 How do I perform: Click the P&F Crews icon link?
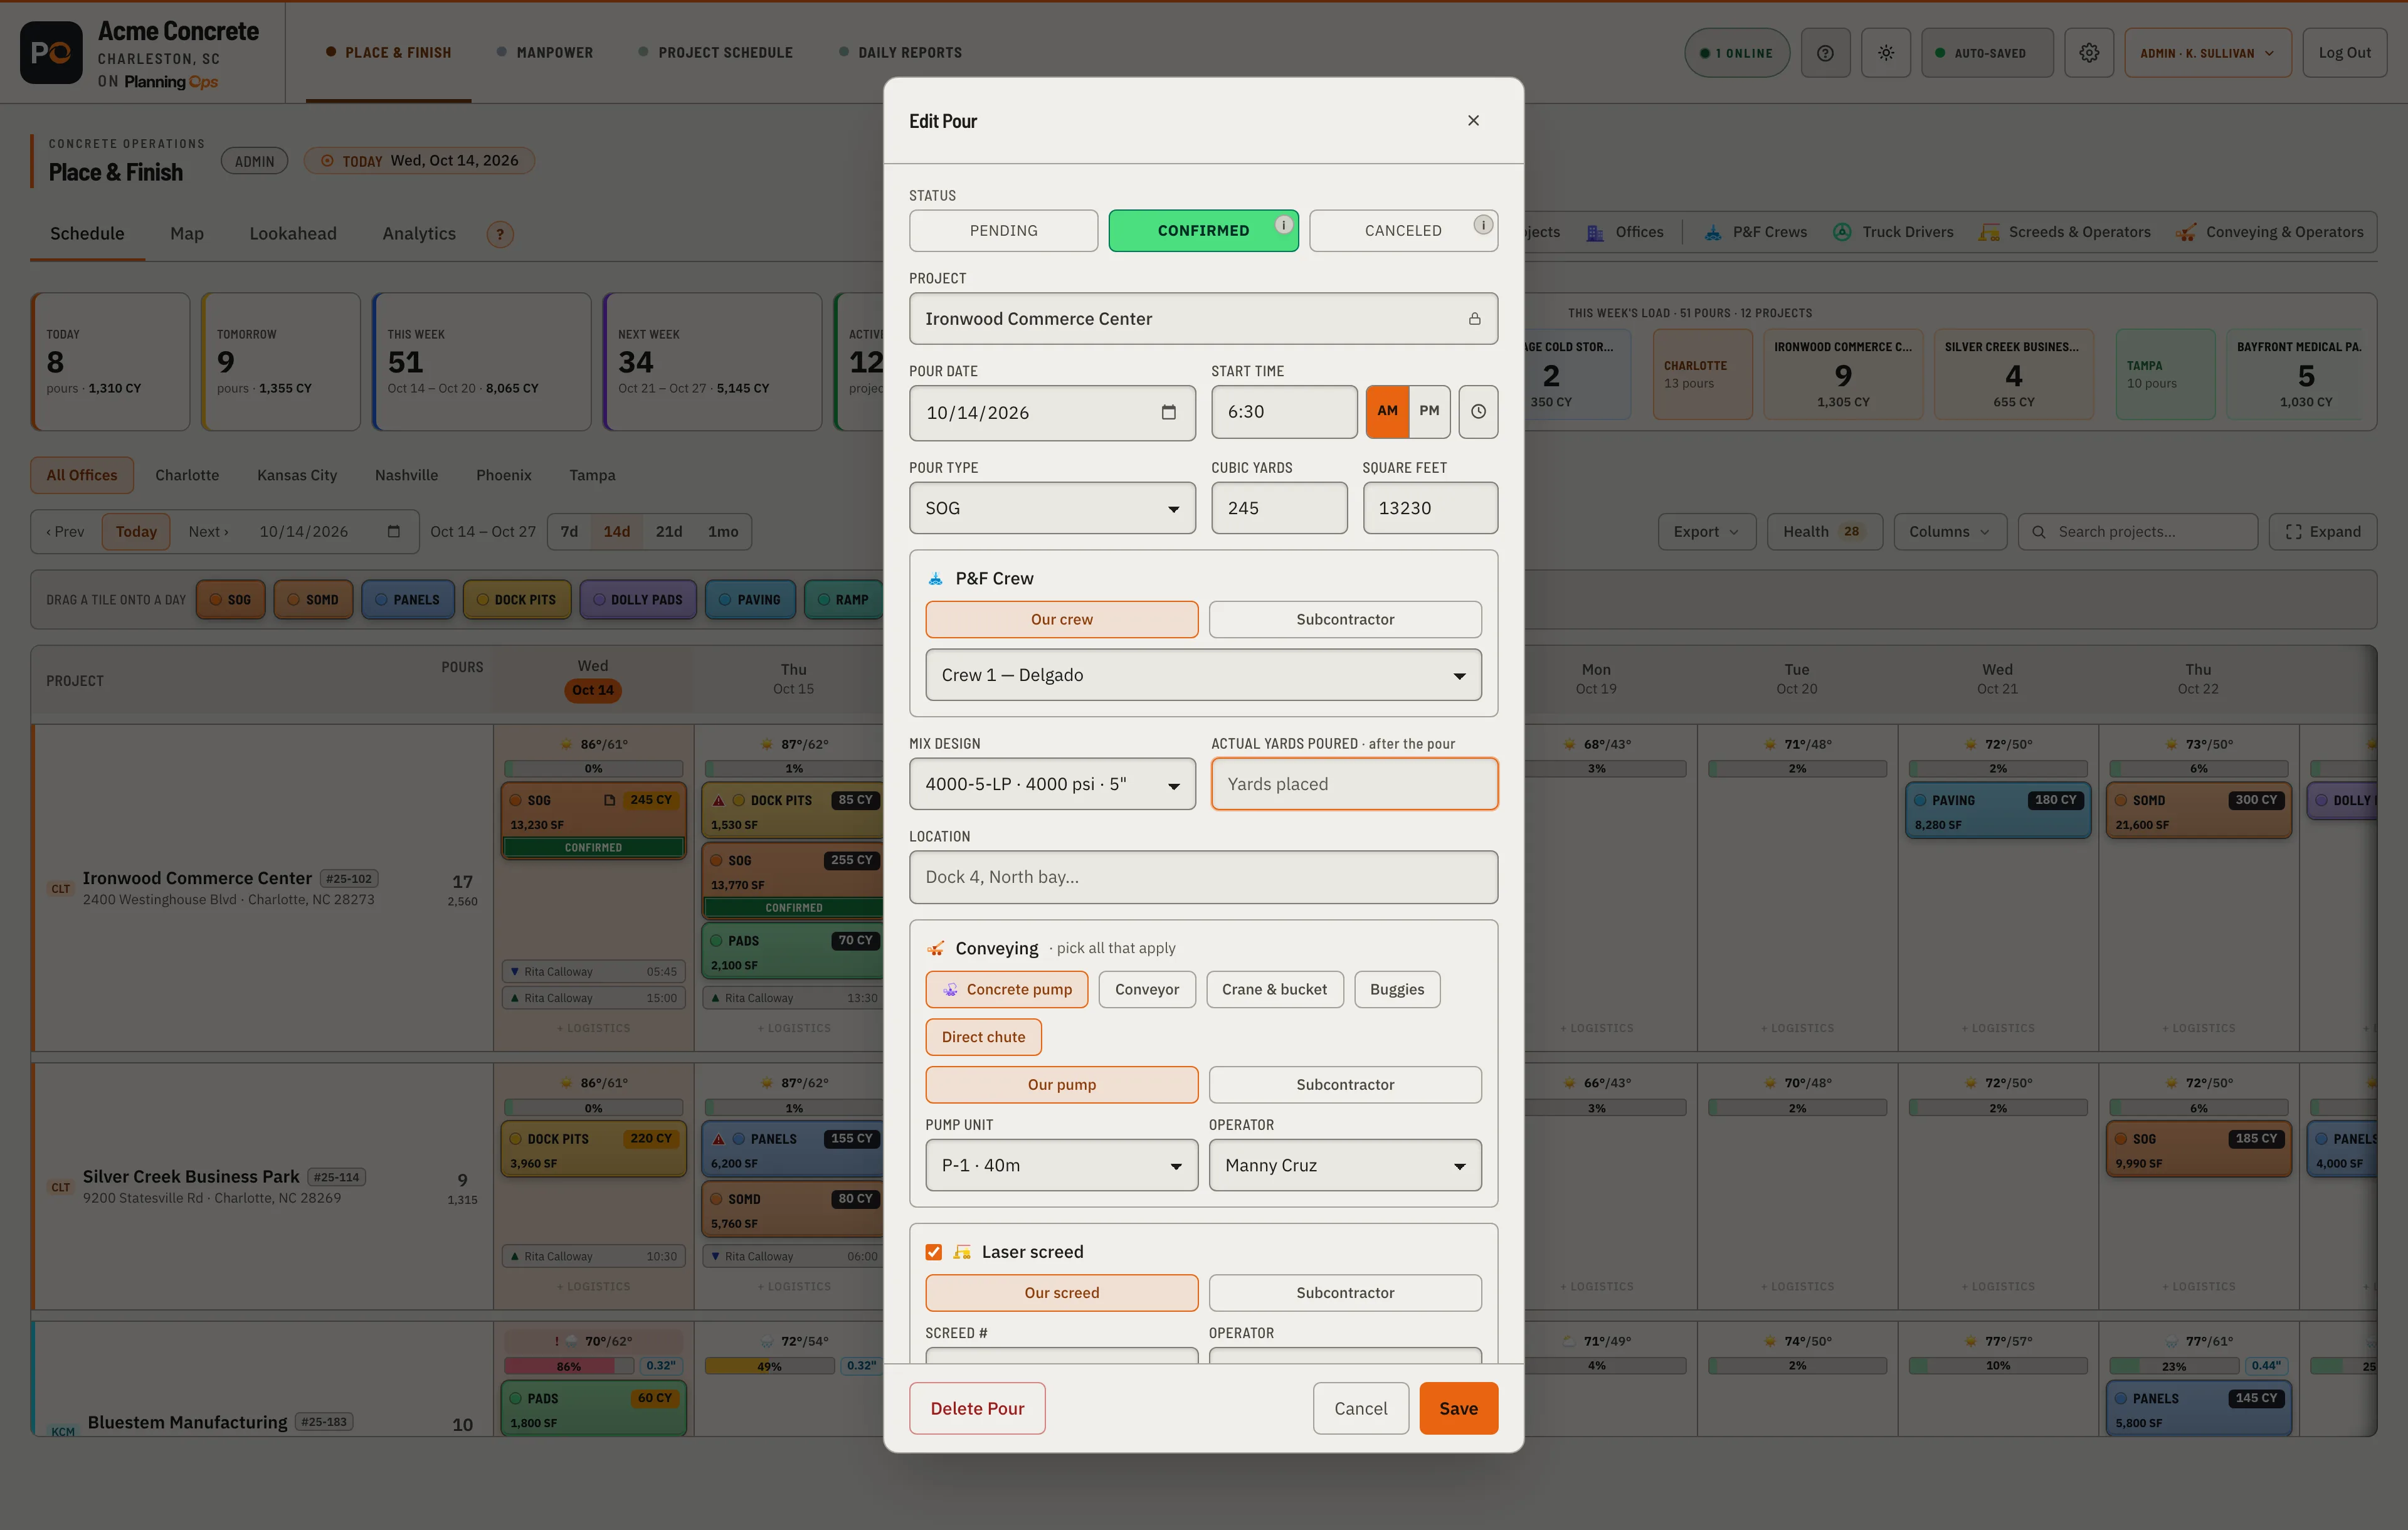pyautogui.click(x=1755, y=232)
